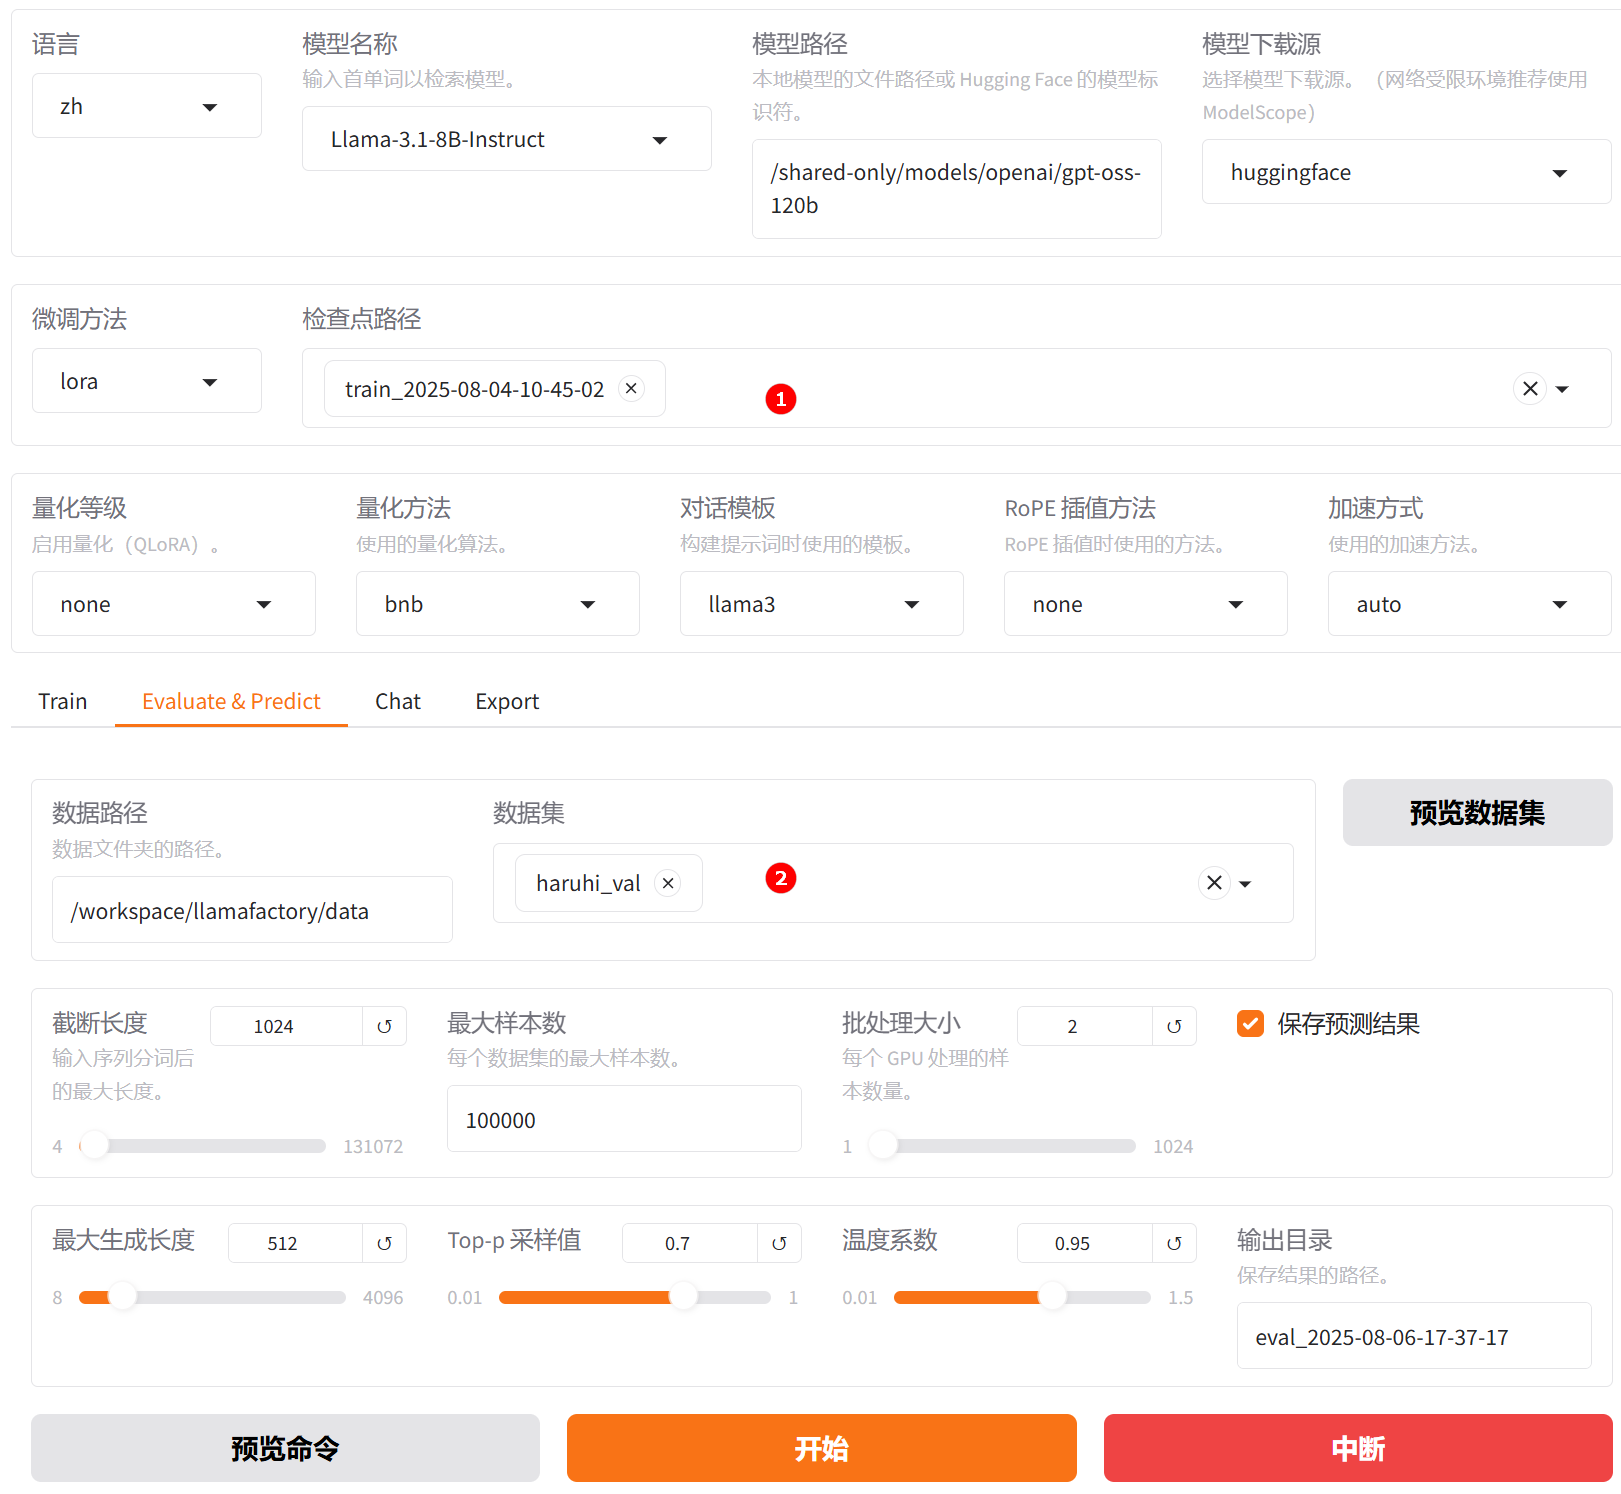The width and height of the screenshot is (1621, 1494).
Task: Remove the haruhi_val dataset tag
Action: click(x=668, y=883)
